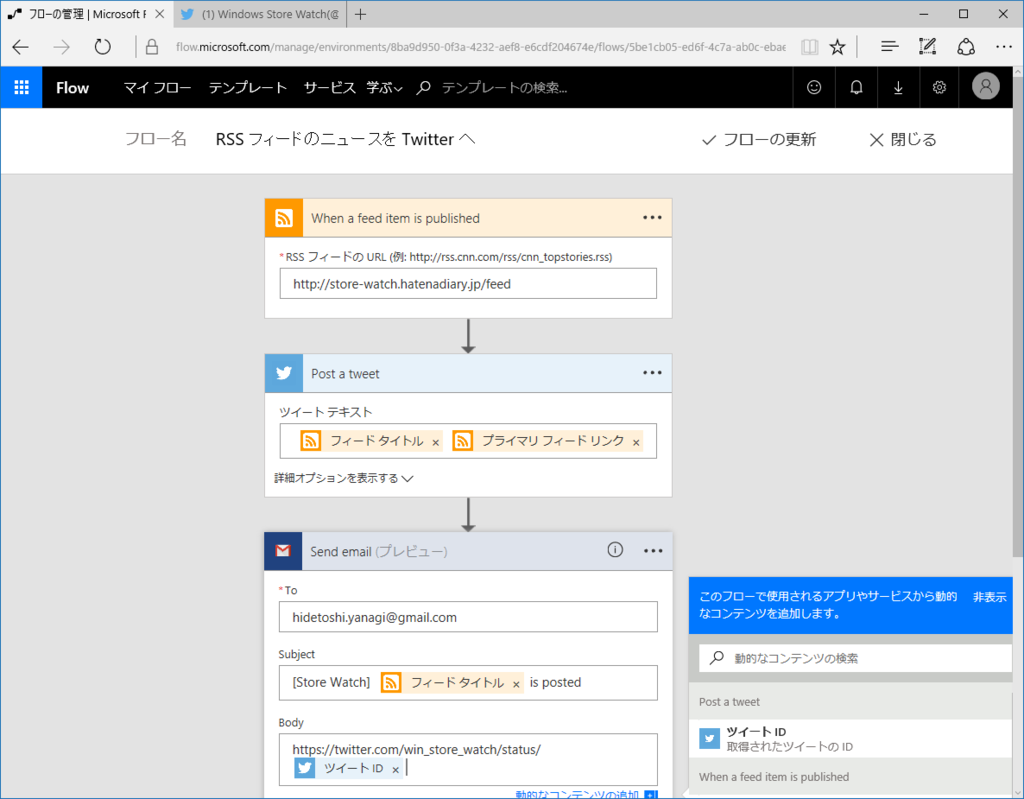Image resolution: width=1024 pixels, height=799 pixels.
Task: Expand the 学ぶ dropdown menu
Action: tap(385, 88)
